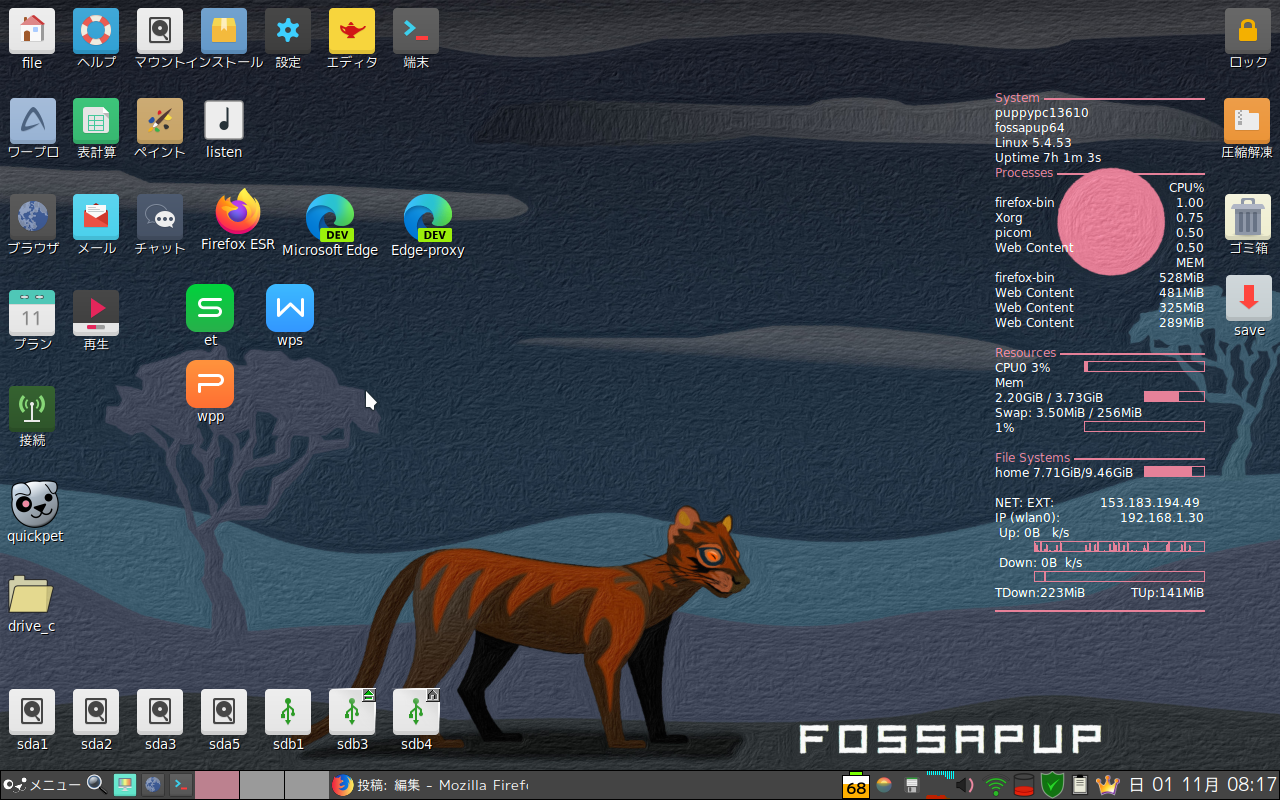The height and width of the screenshot is (800, 1280).
Task: Toggle the green shield firewall applet
Action: [1050, 785]
